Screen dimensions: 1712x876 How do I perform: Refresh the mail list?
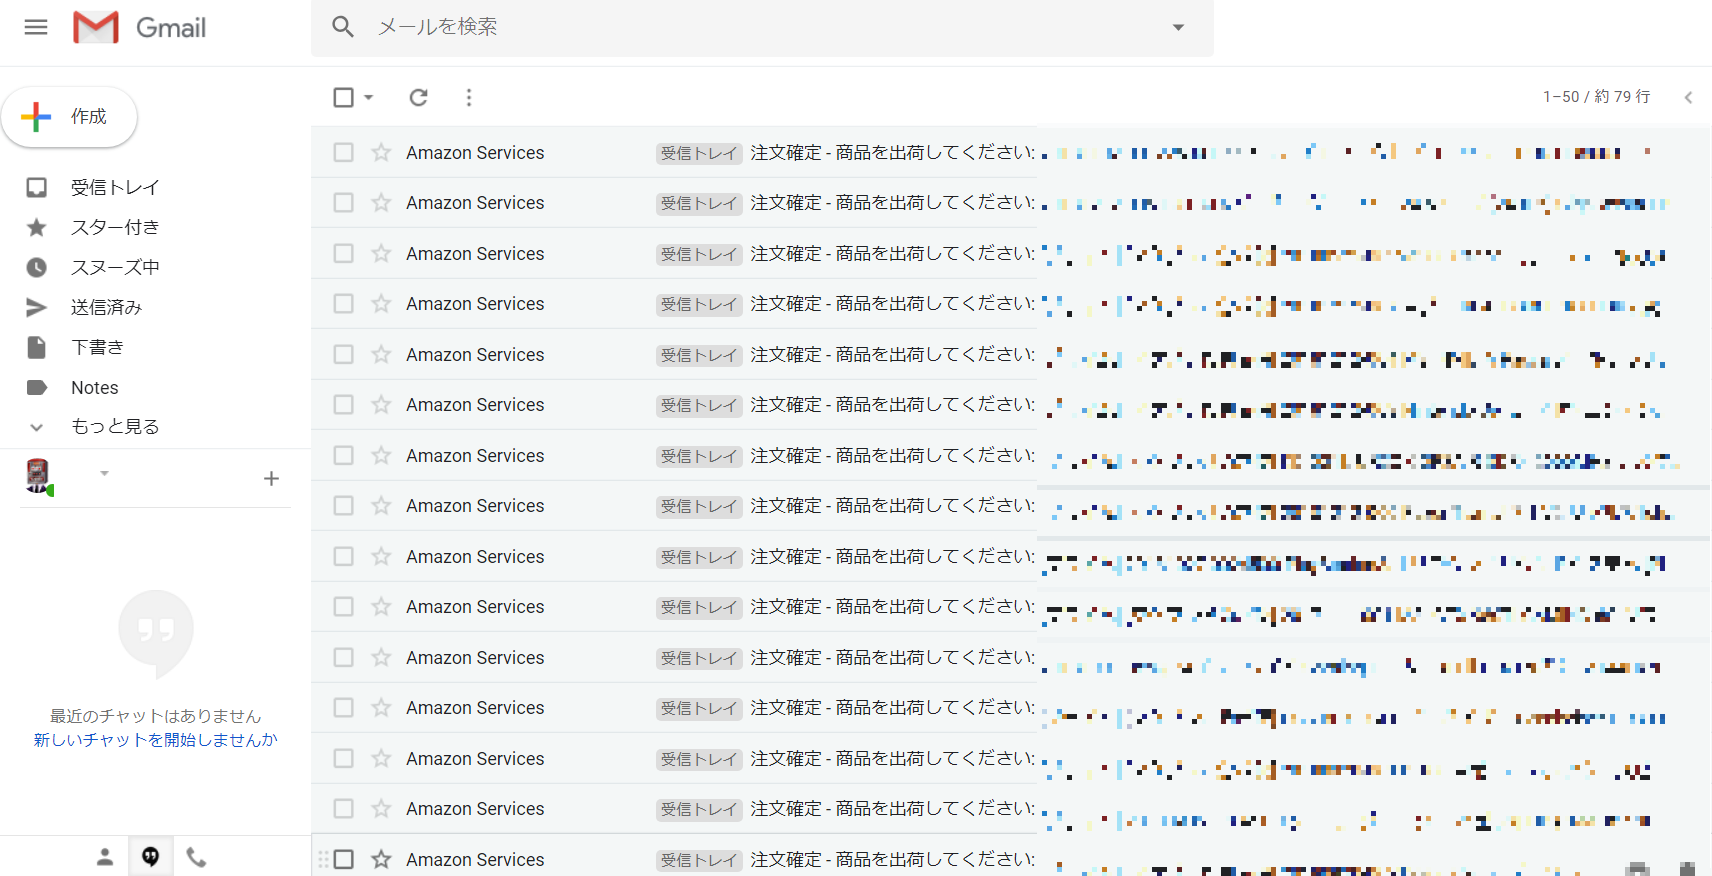tap(419, 97)
